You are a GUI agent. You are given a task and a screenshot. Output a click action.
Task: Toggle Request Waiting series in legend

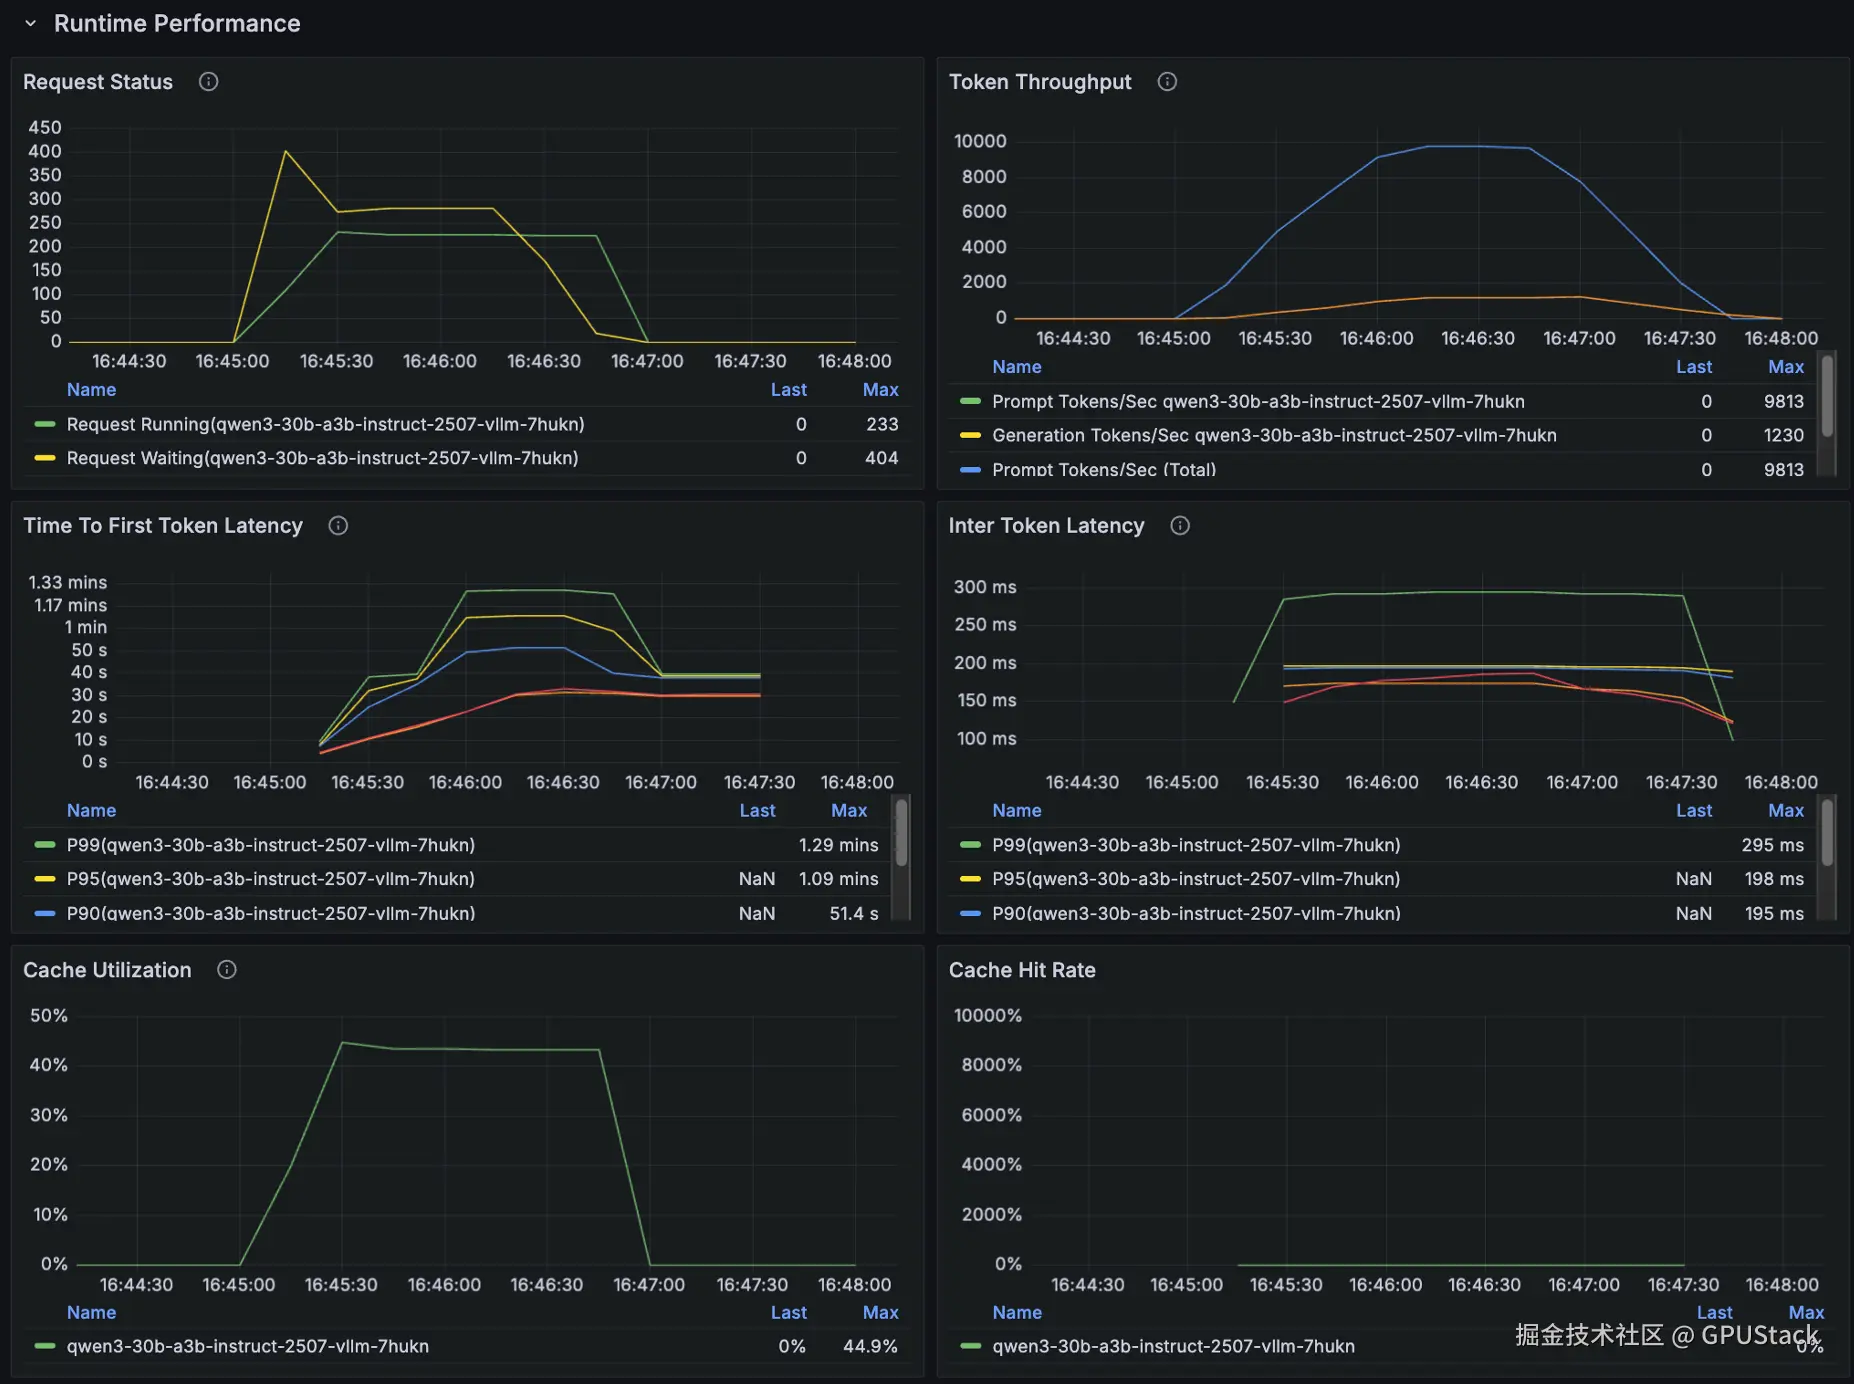(322, 458)
